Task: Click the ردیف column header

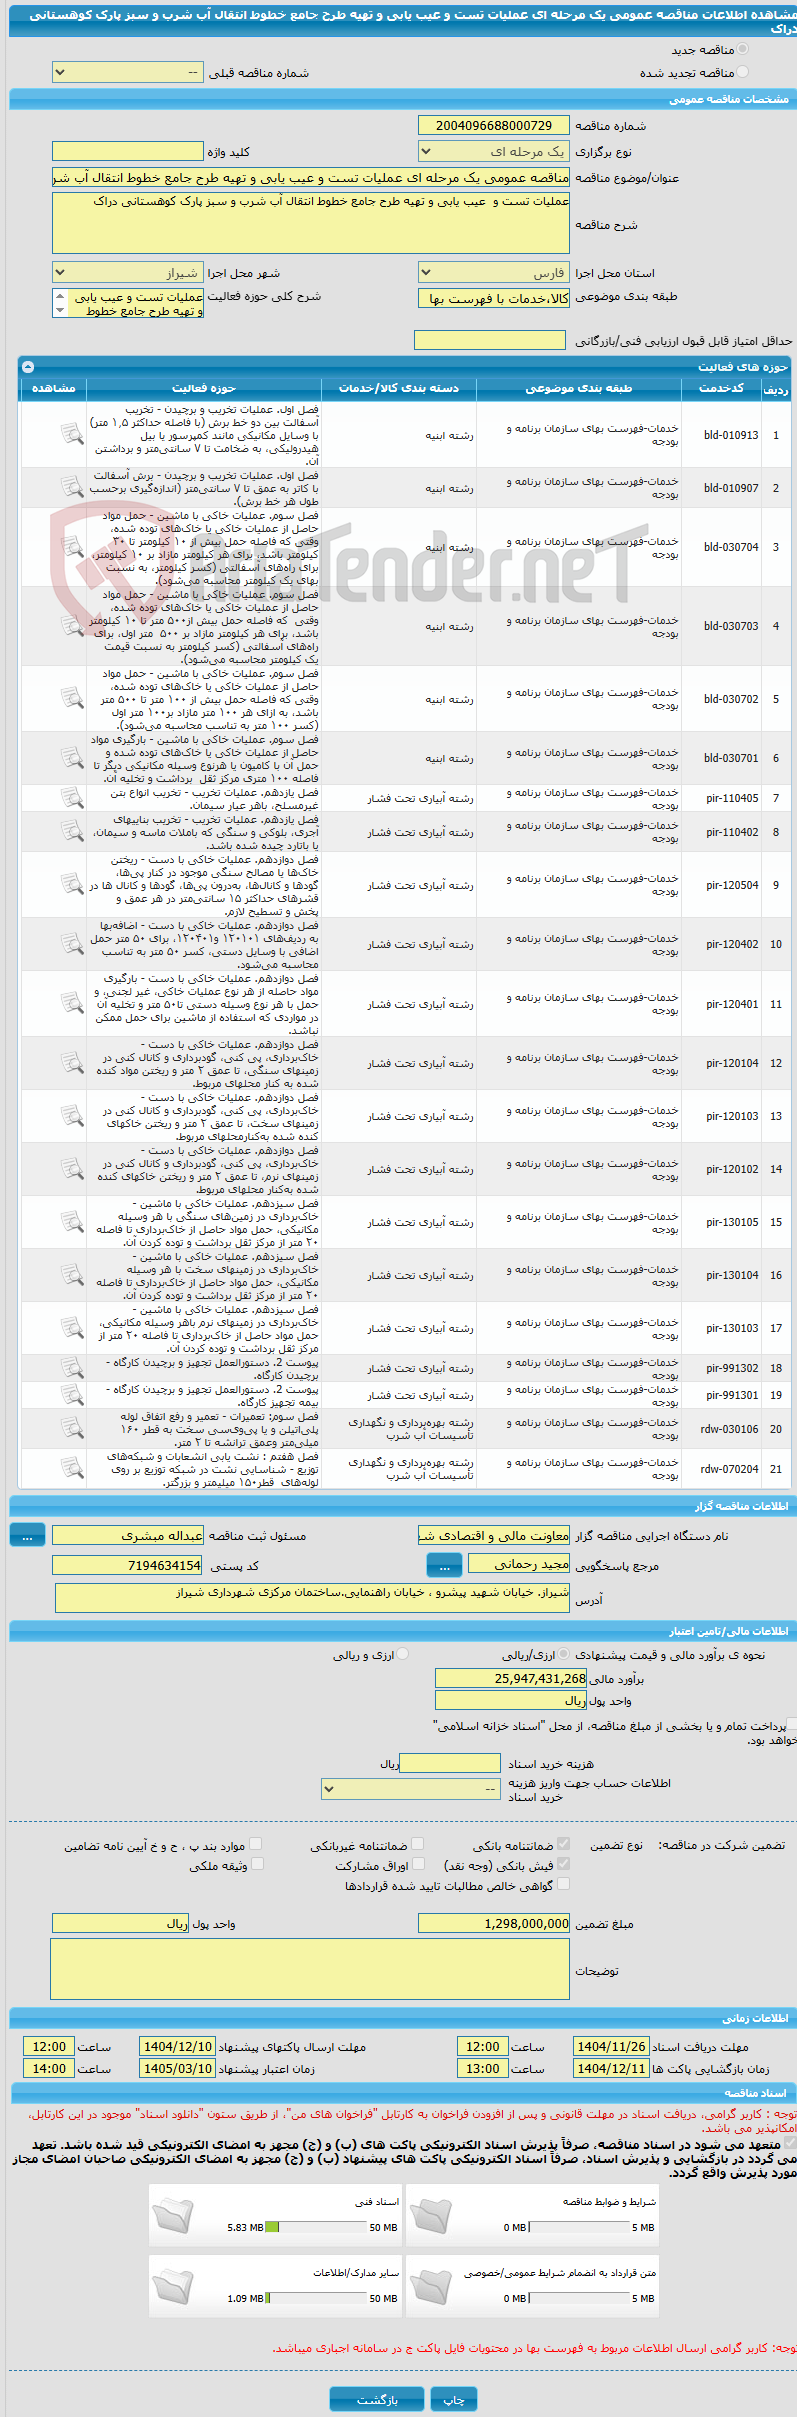Action: 775,389
